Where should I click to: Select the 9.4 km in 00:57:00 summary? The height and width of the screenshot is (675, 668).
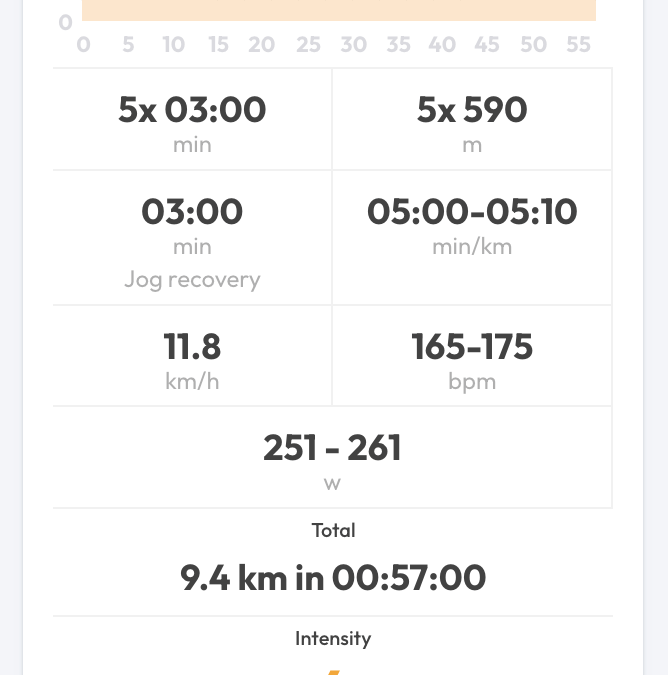(333, 577)
